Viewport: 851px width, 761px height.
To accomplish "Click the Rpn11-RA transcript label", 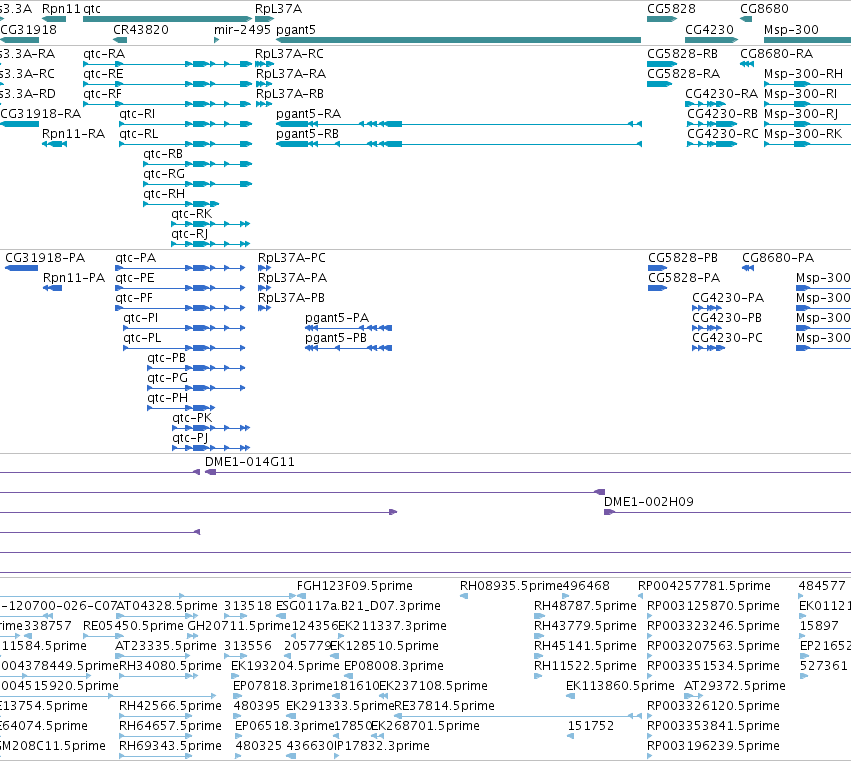I will pyautogui.click(x=73, y=134).
